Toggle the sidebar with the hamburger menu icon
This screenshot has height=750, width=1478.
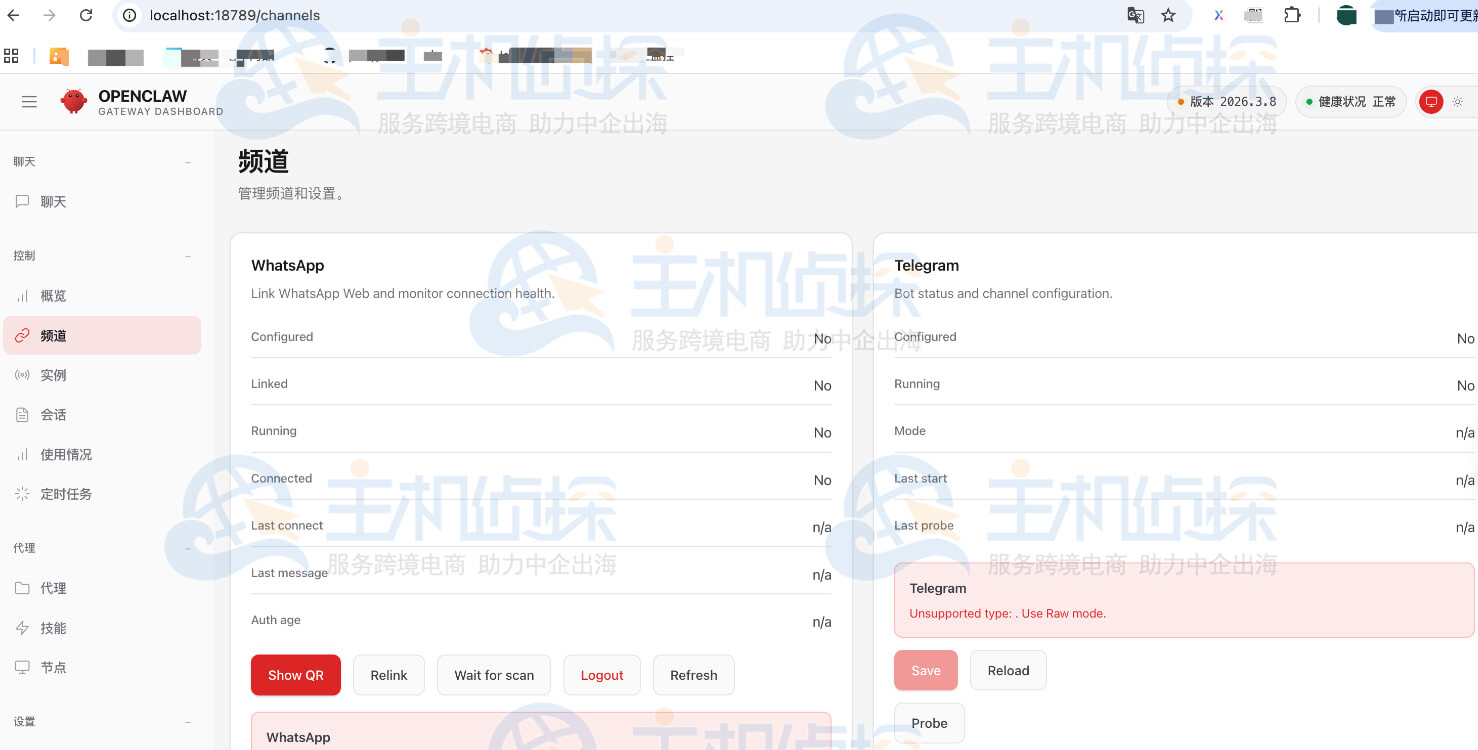pyautogui.click(x=29, y=101)
